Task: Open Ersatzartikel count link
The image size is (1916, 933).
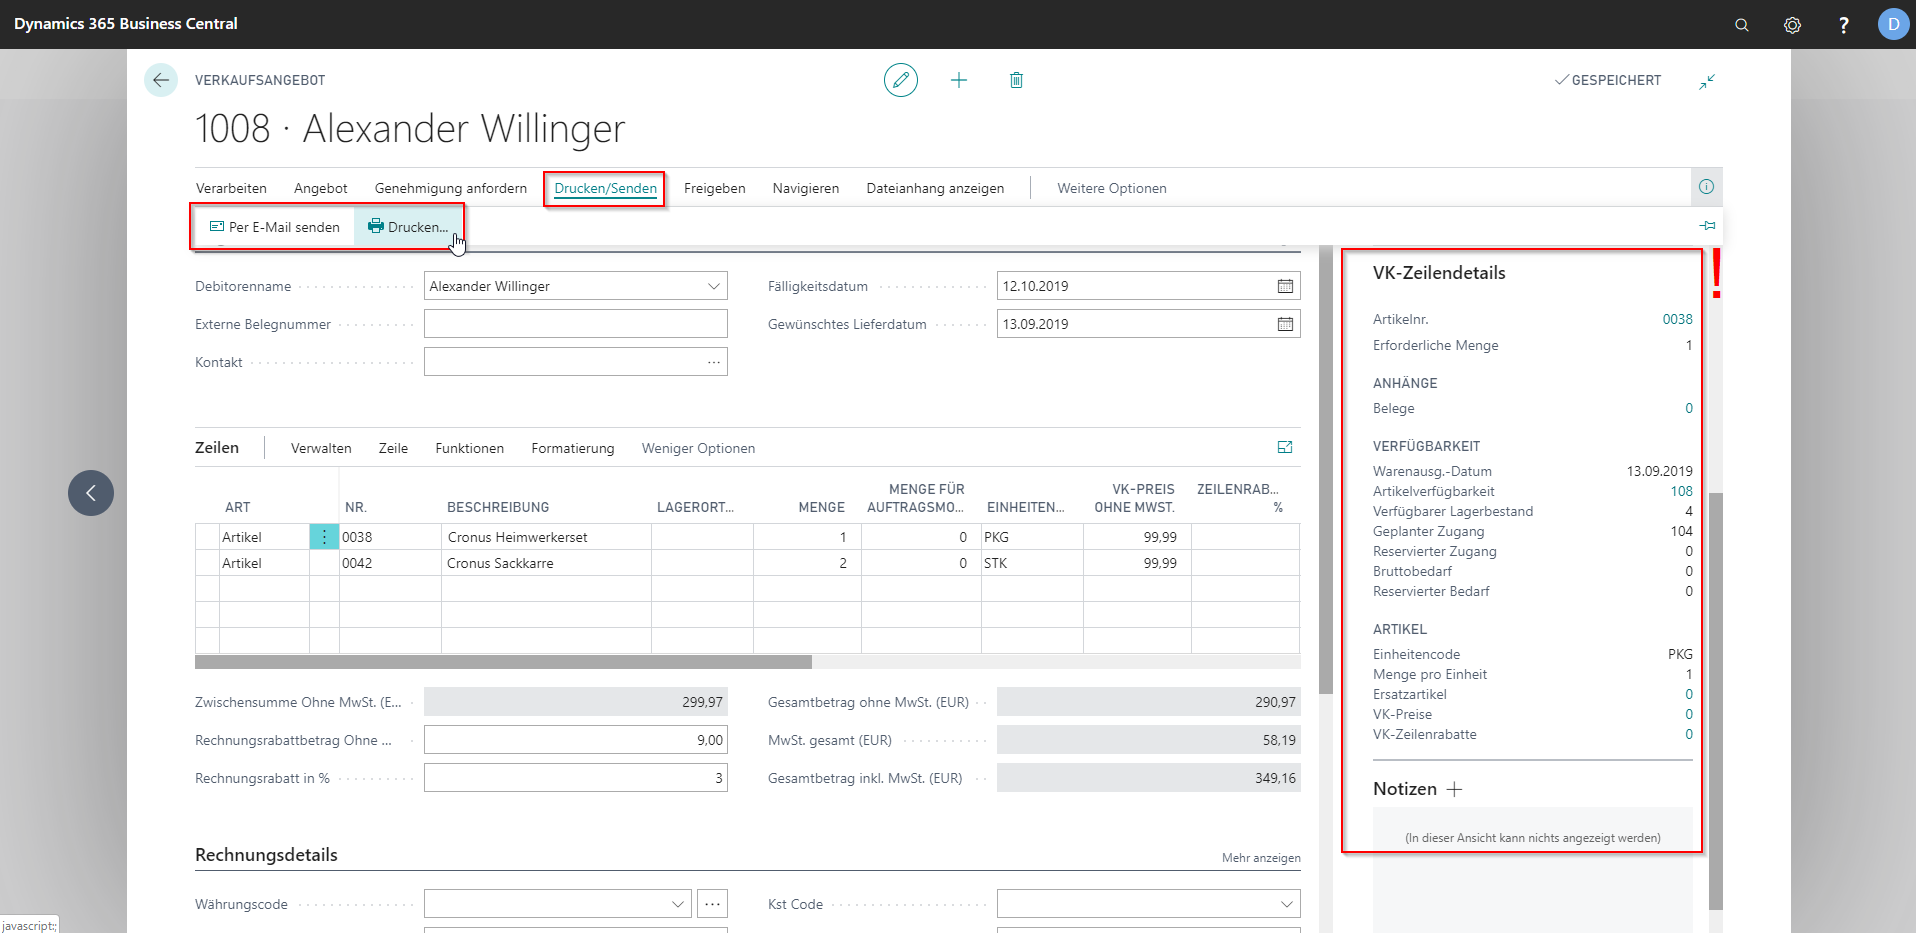Action: pyautogui.click(x=1689, y=694)
